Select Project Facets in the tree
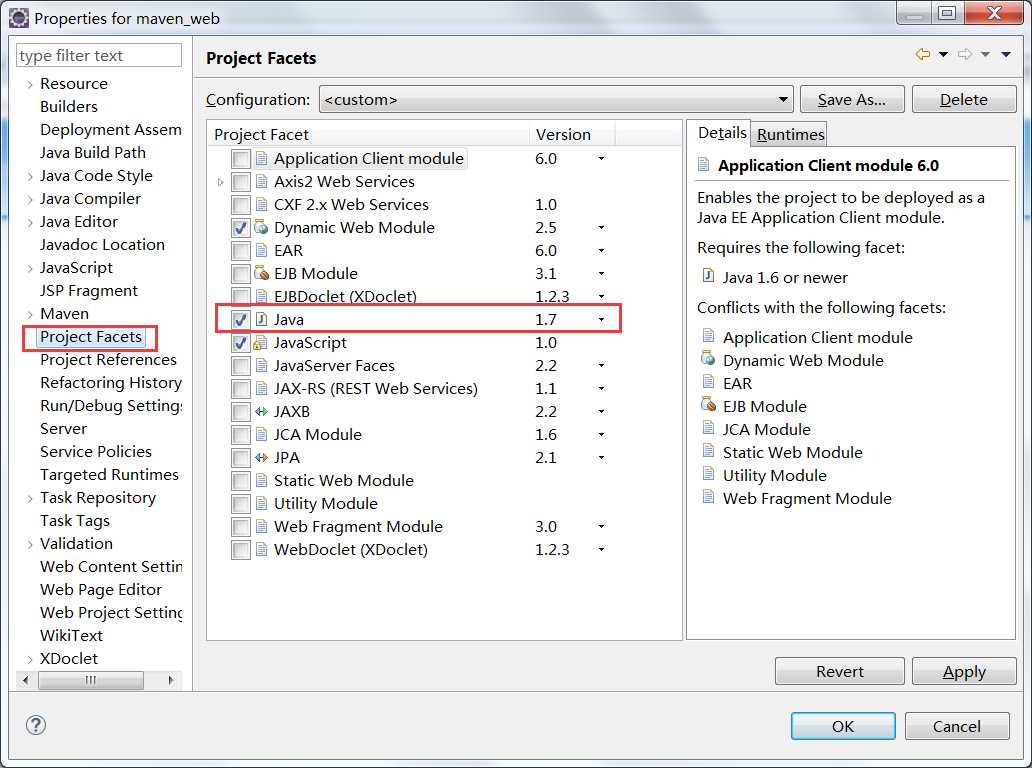This screenshot has width=1032, height=768. (x=91, y=337)
